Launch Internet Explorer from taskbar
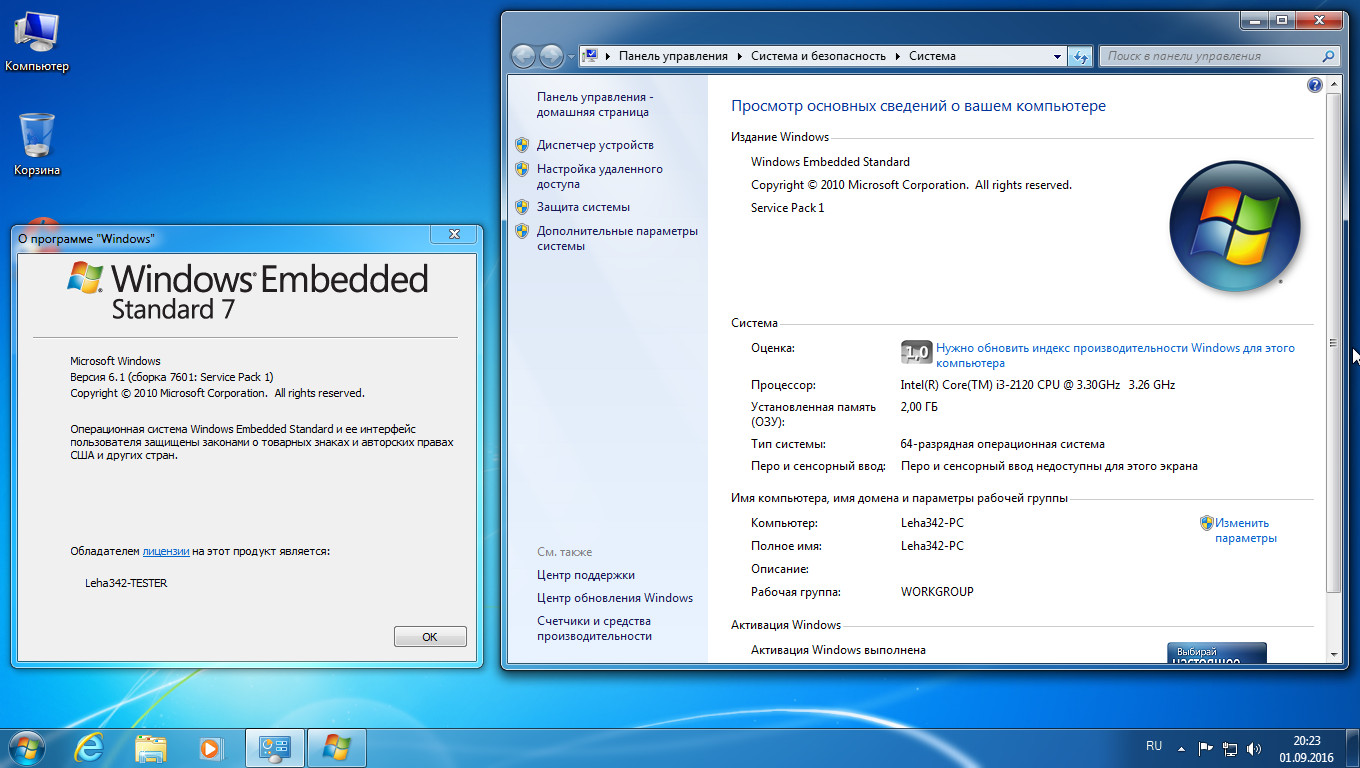1360x768 pixels. tap(89, 747)
